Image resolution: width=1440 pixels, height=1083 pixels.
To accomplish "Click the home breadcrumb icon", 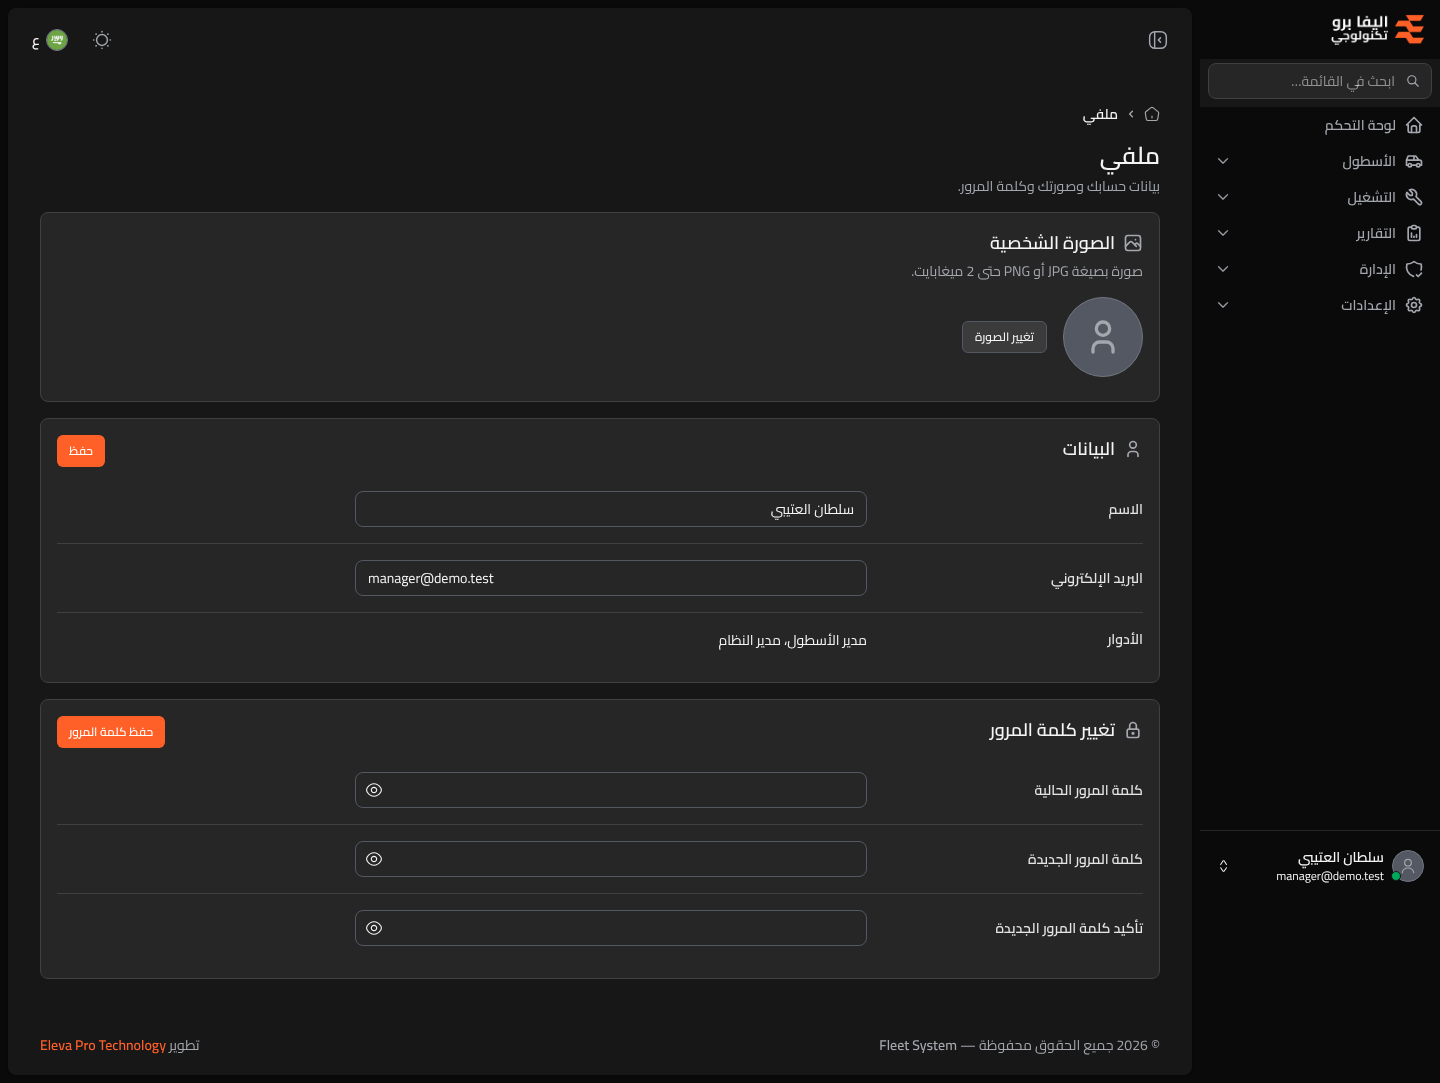I will (x=1152, y=114).
